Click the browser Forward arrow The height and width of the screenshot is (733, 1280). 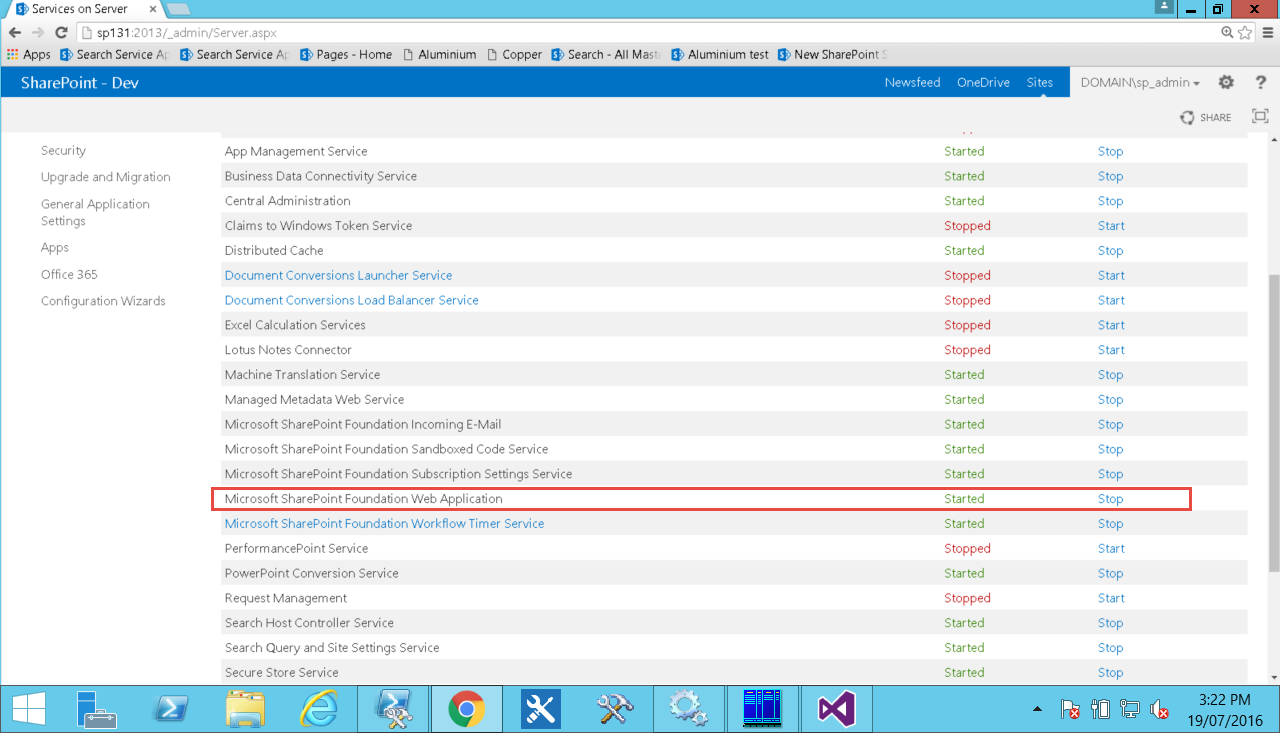tap(38, 32)
